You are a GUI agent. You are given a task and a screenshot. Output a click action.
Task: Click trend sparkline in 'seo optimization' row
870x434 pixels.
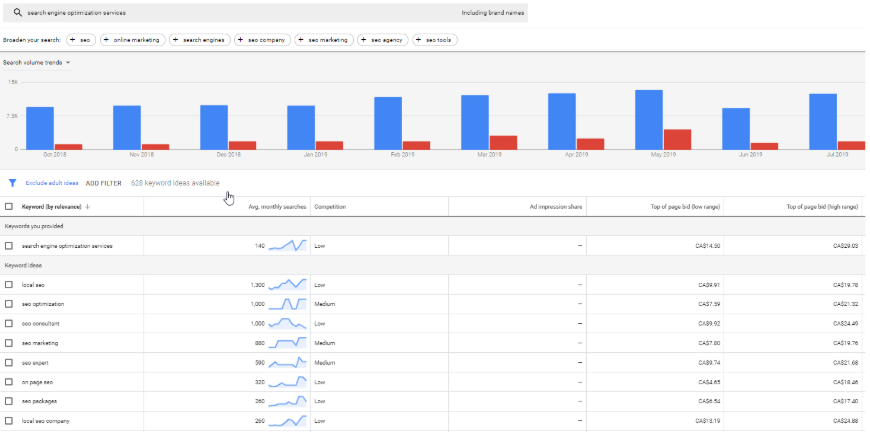point(287,304)
